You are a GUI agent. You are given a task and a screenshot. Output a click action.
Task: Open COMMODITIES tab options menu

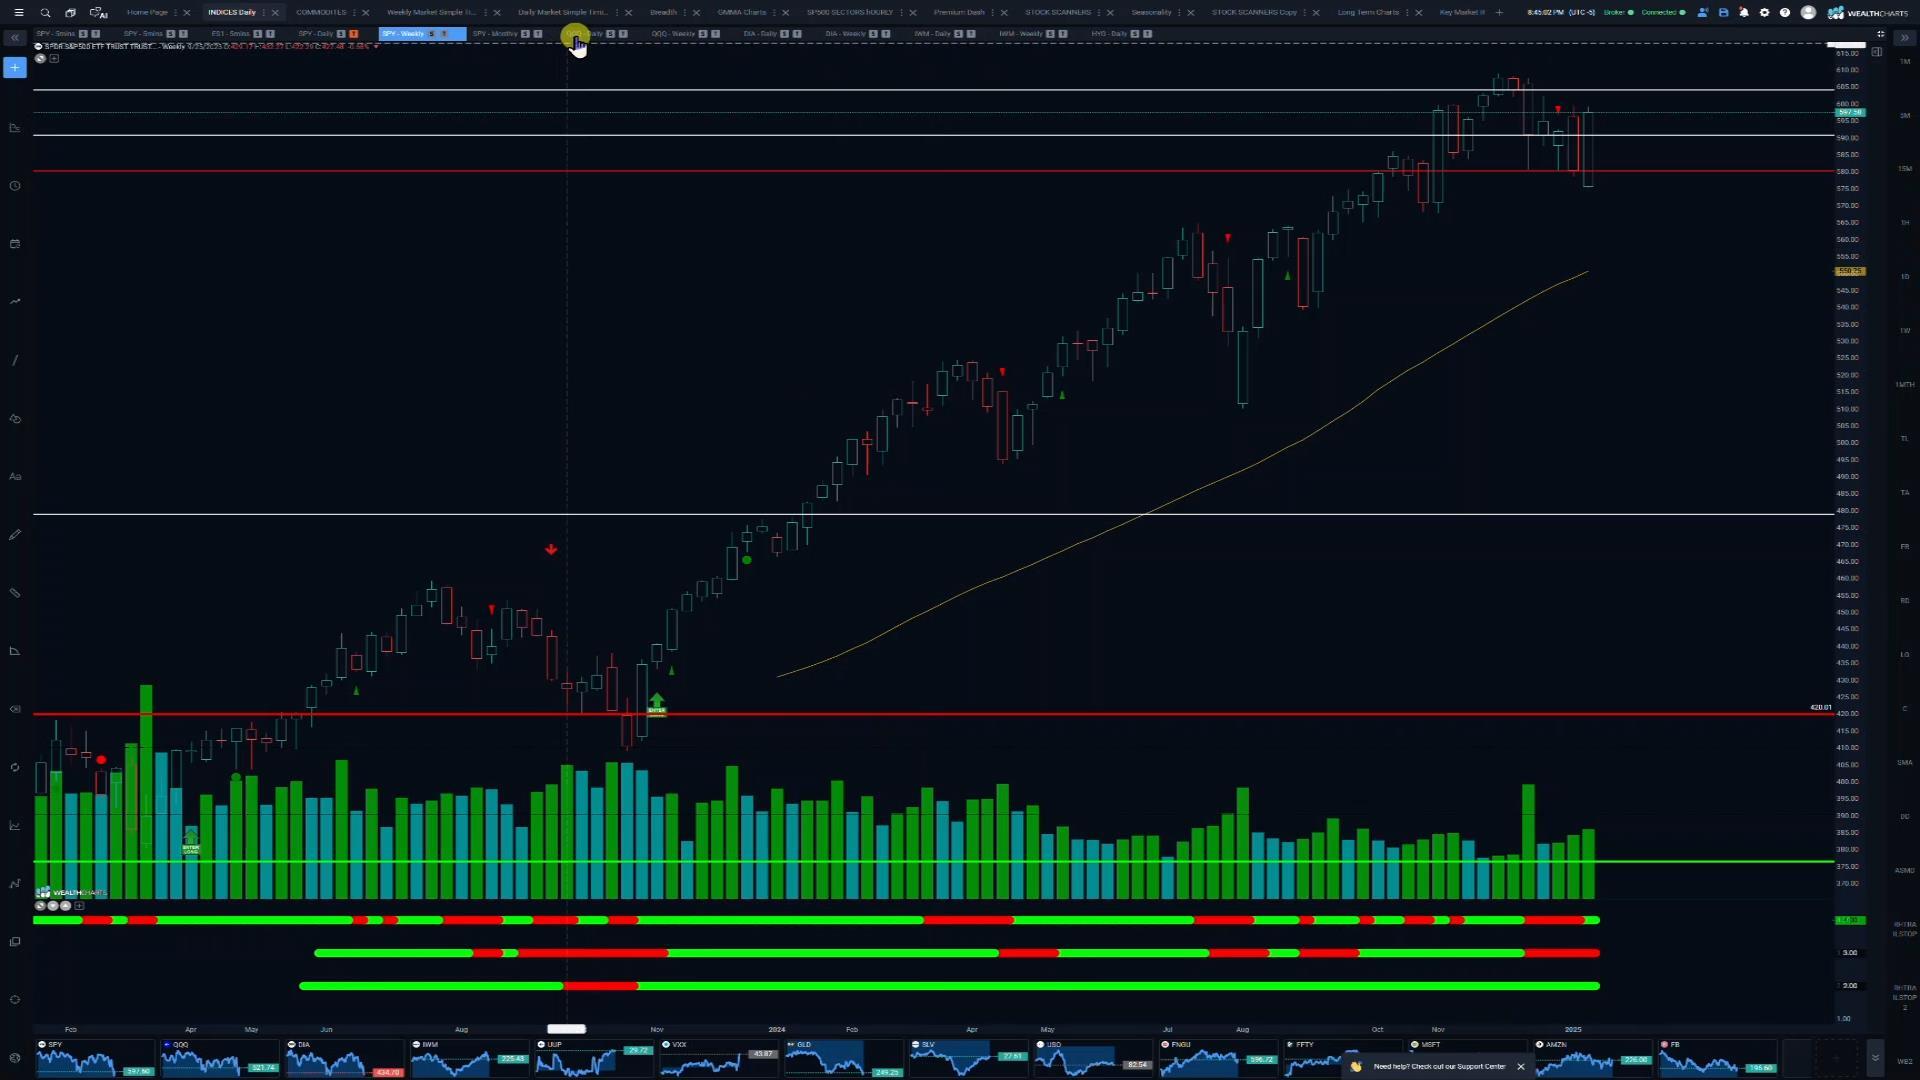[354, 12]
